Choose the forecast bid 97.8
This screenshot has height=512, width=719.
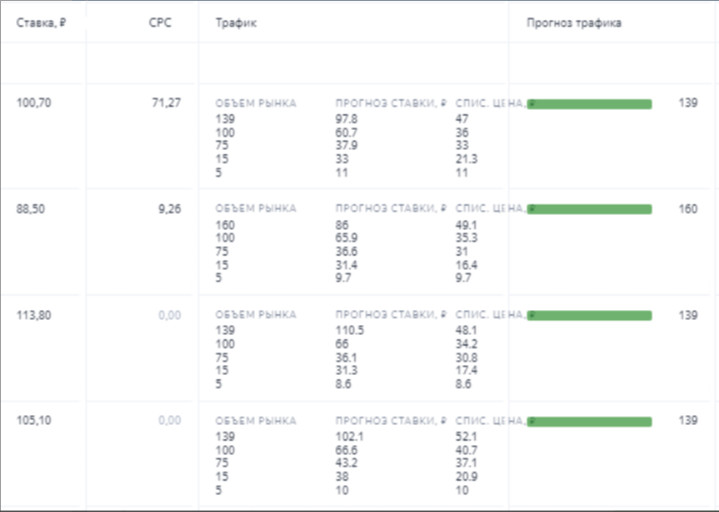coord(346,119)
